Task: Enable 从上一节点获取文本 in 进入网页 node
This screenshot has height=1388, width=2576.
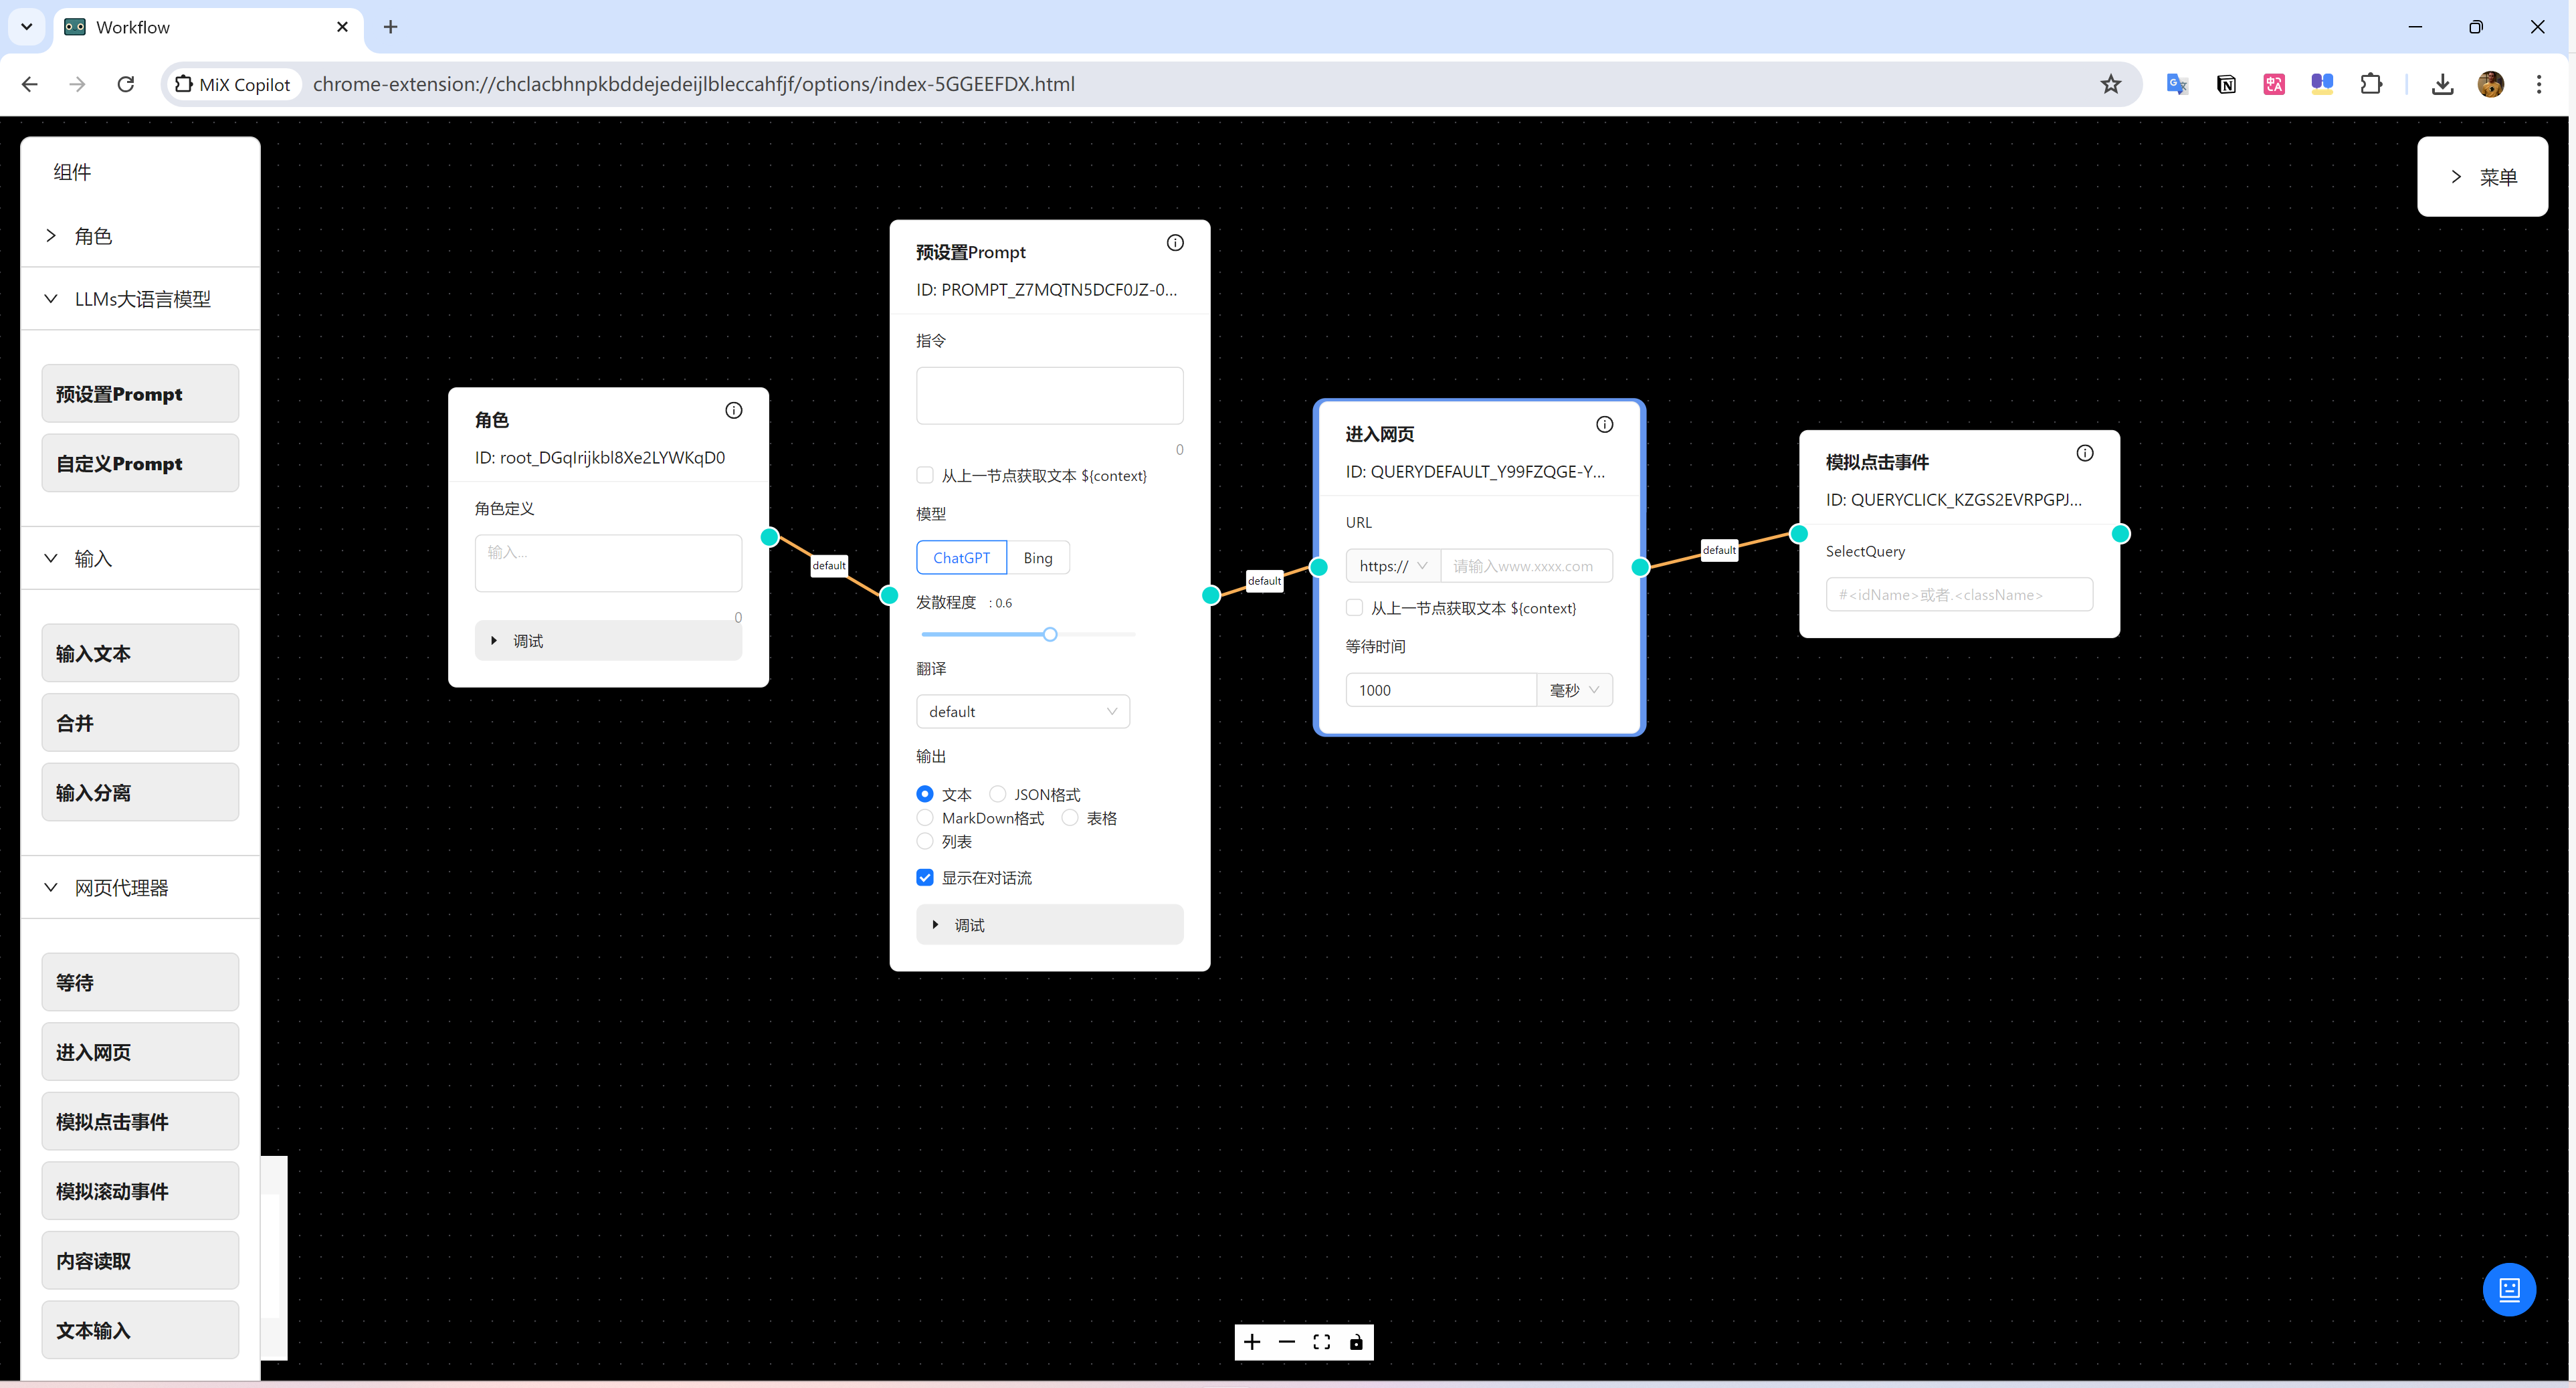Action: tap(1354, 608)
